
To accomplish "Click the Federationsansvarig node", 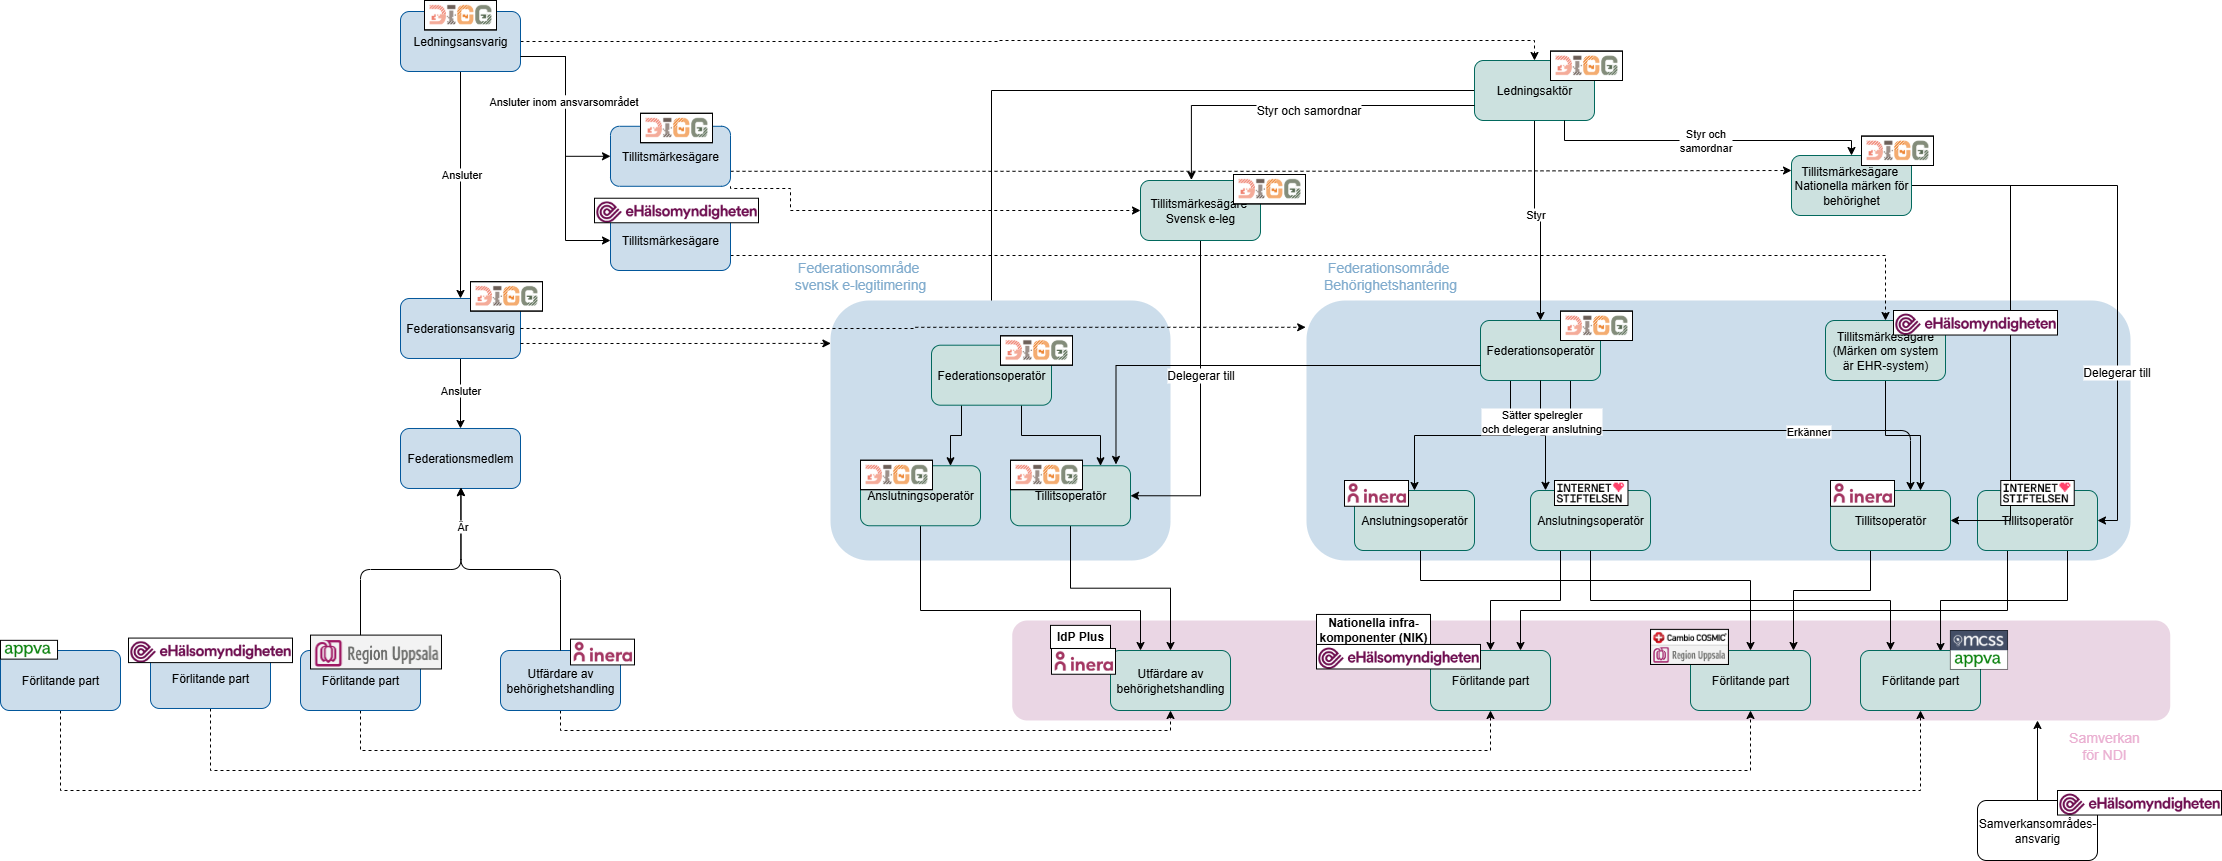I will (x=460, y=331).
